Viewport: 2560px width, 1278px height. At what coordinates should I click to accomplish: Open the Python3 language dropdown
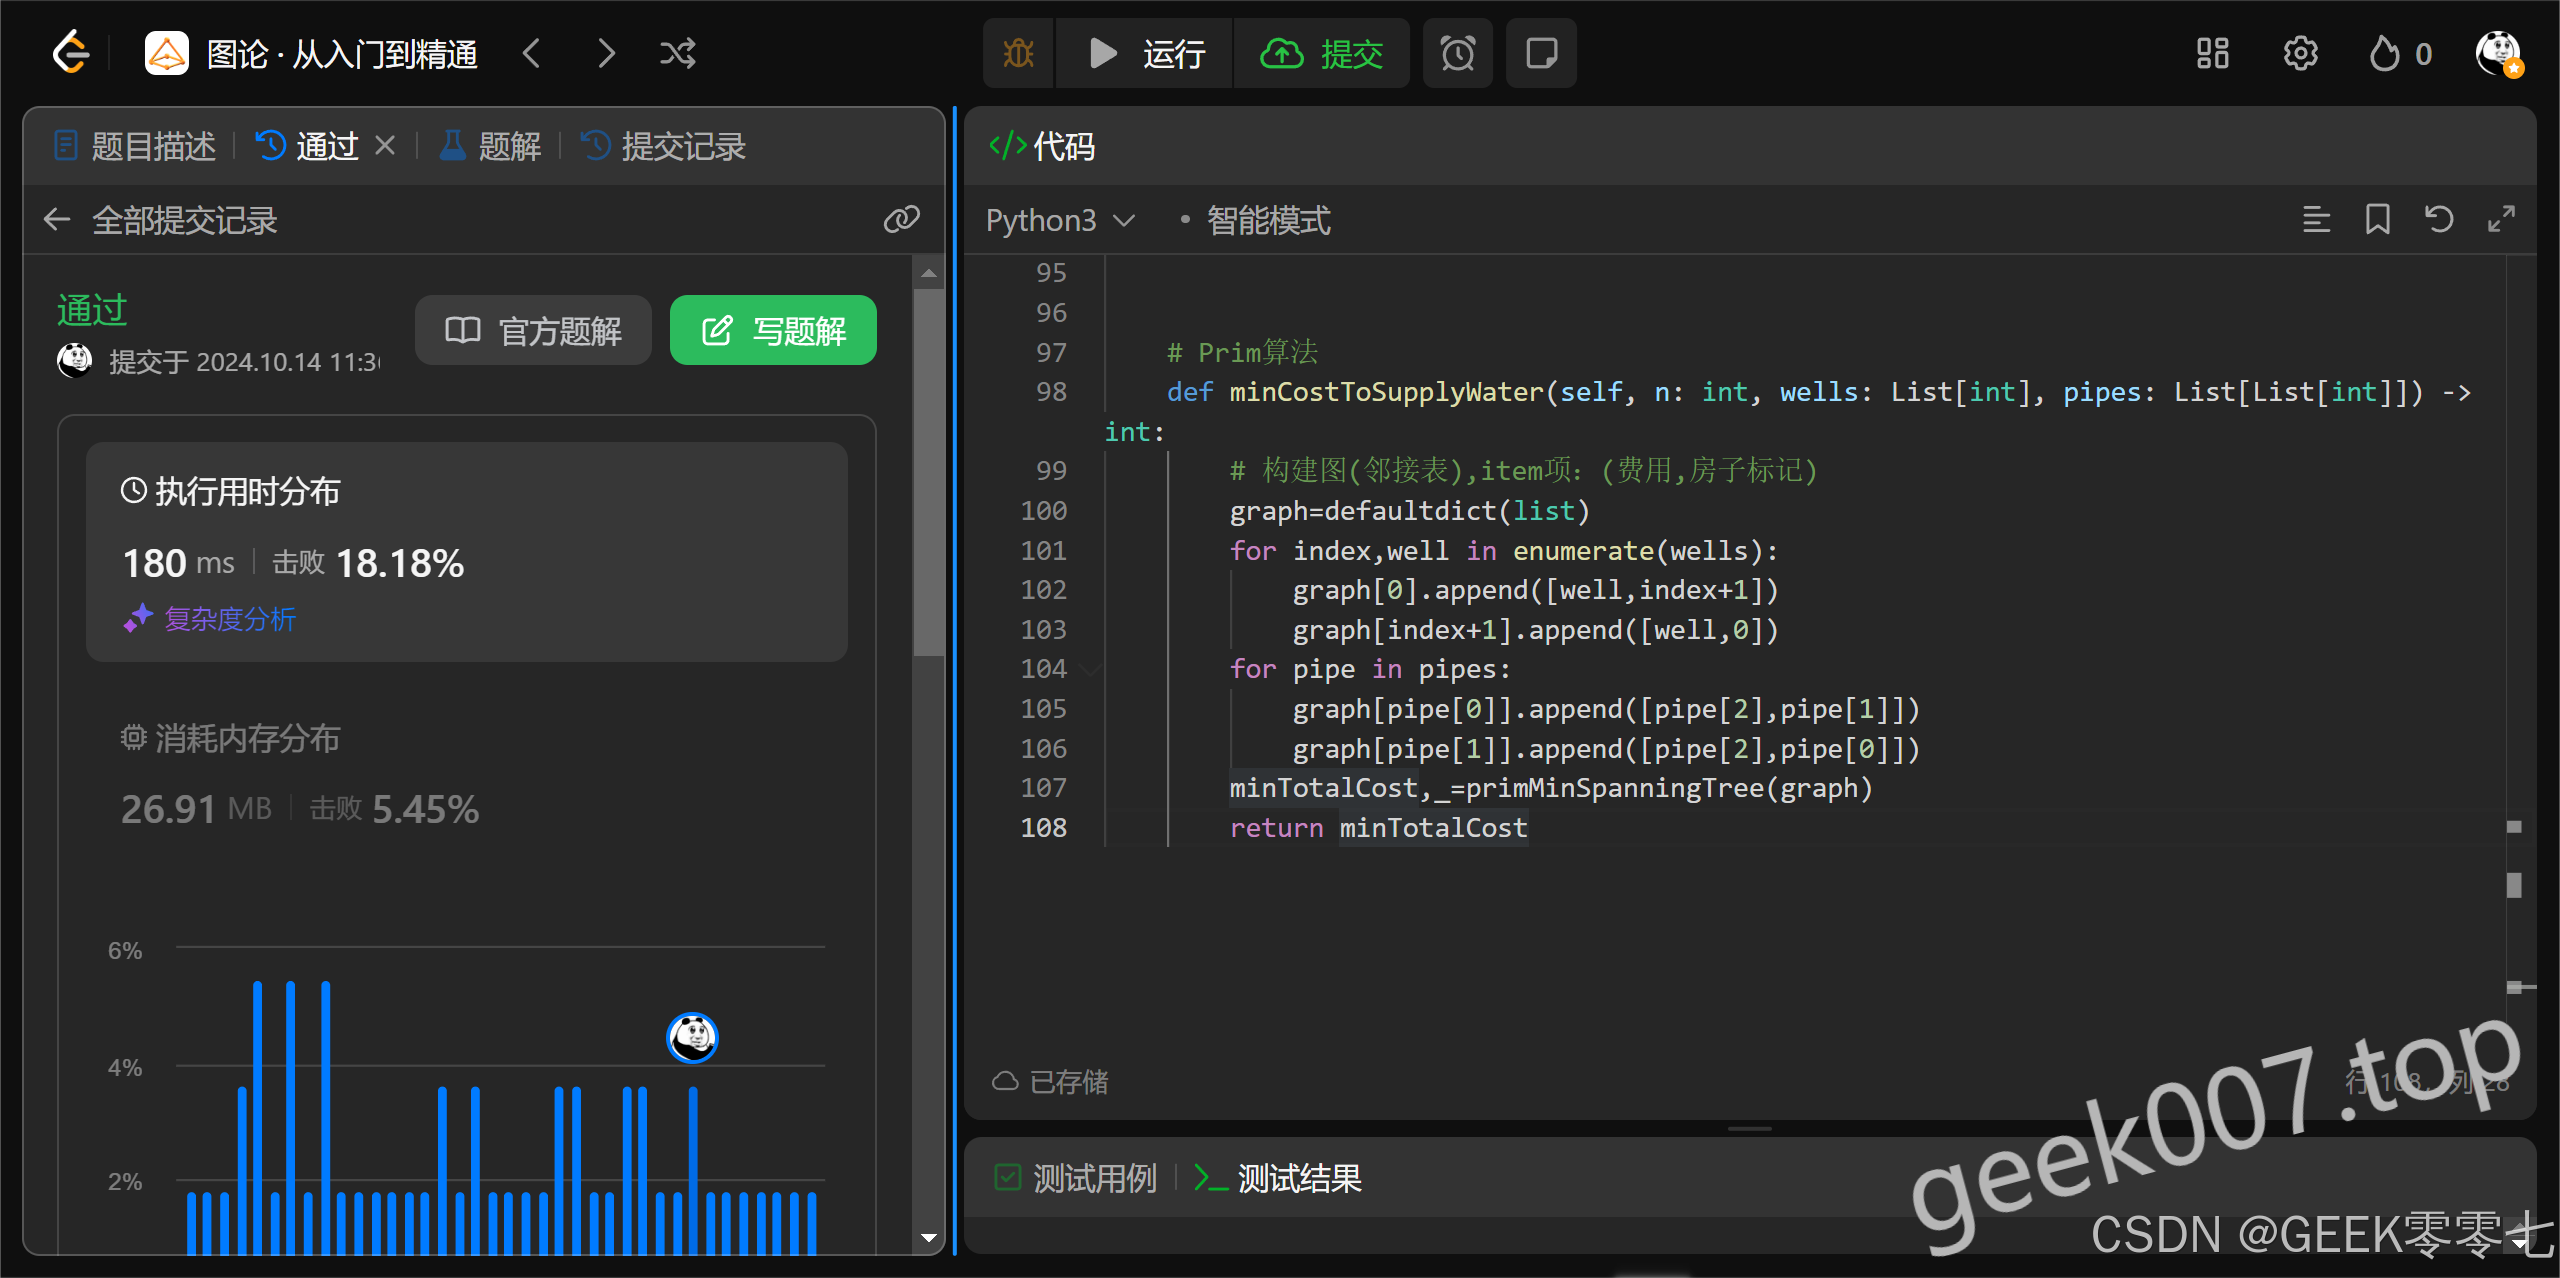click(x=1060, y=220)
